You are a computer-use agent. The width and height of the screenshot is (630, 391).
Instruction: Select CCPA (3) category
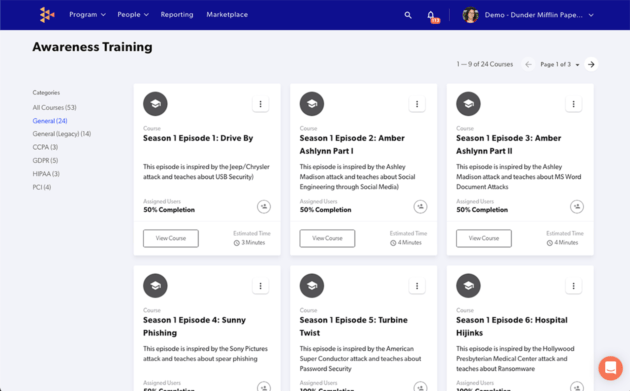45,147
